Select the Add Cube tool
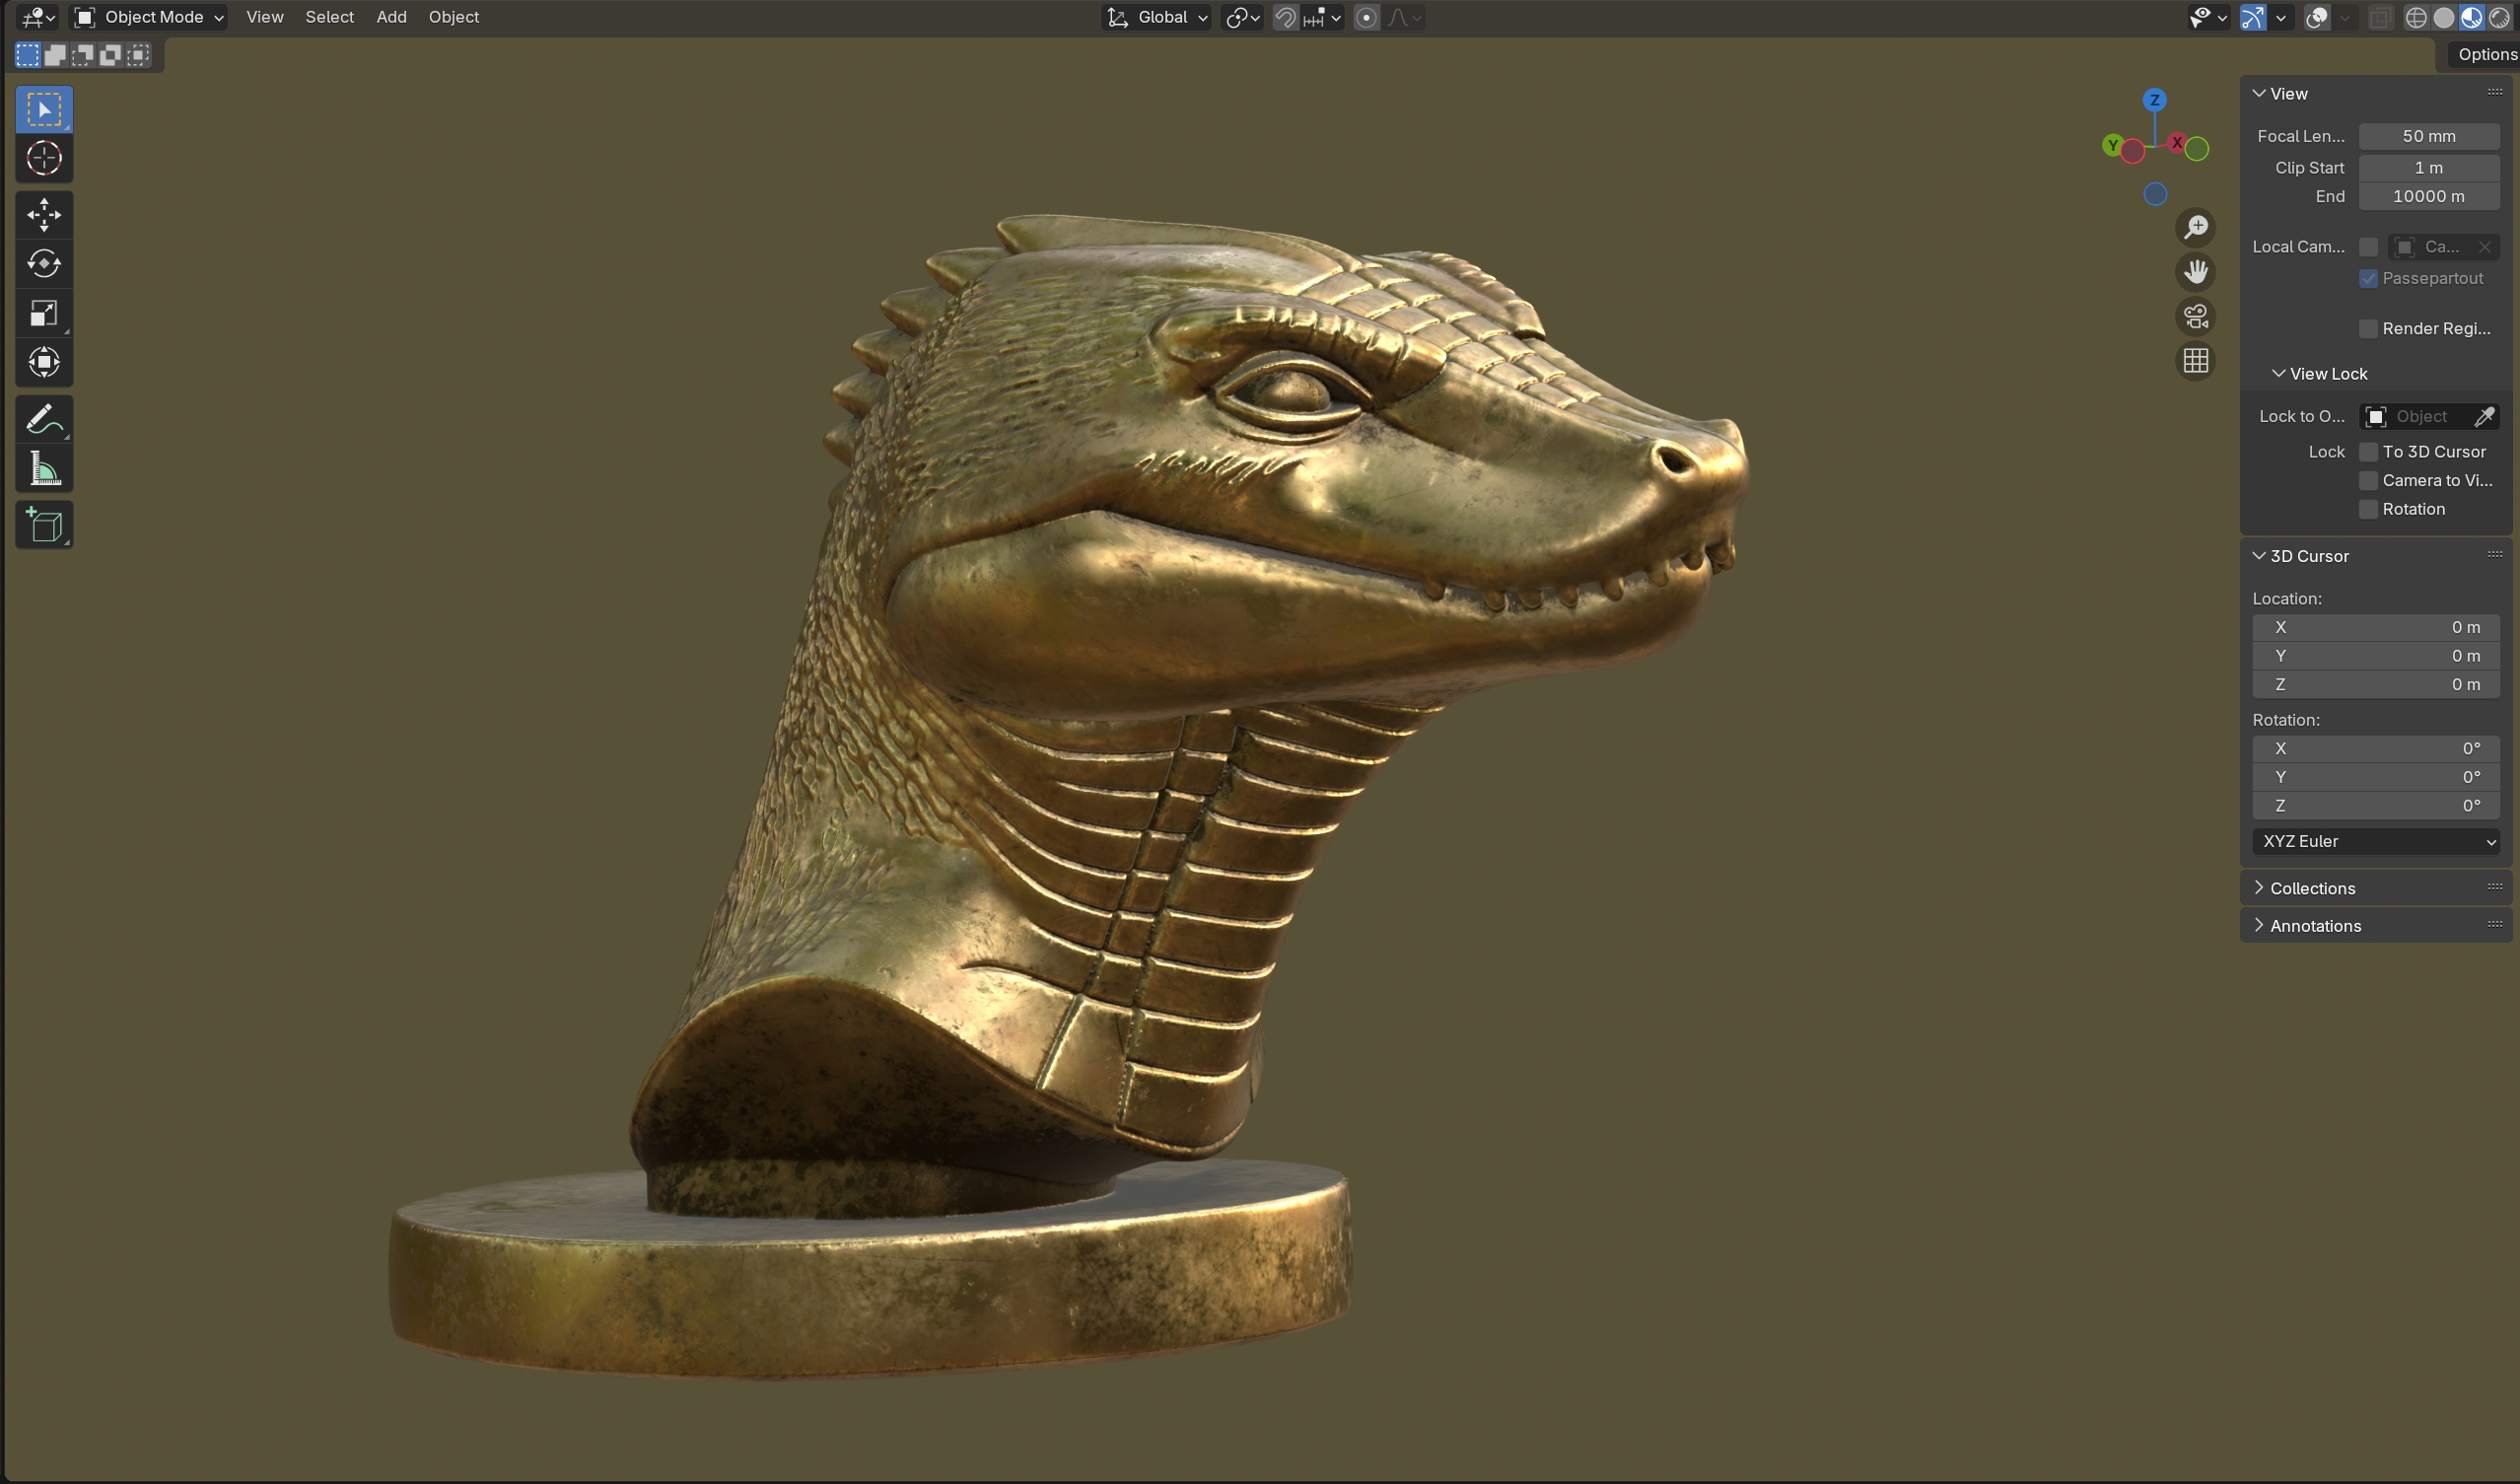The width and height of the screenshot is (2520, 1484). [x=44, y=525]
